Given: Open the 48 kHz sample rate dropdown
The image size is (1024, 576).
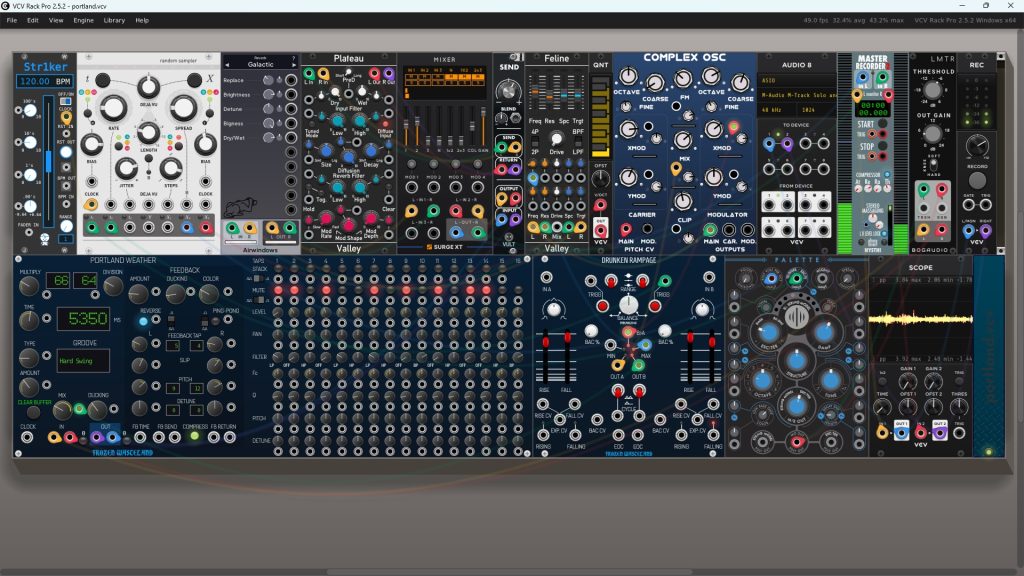Looking at the screenshot, I should click(x=778, y=110).
